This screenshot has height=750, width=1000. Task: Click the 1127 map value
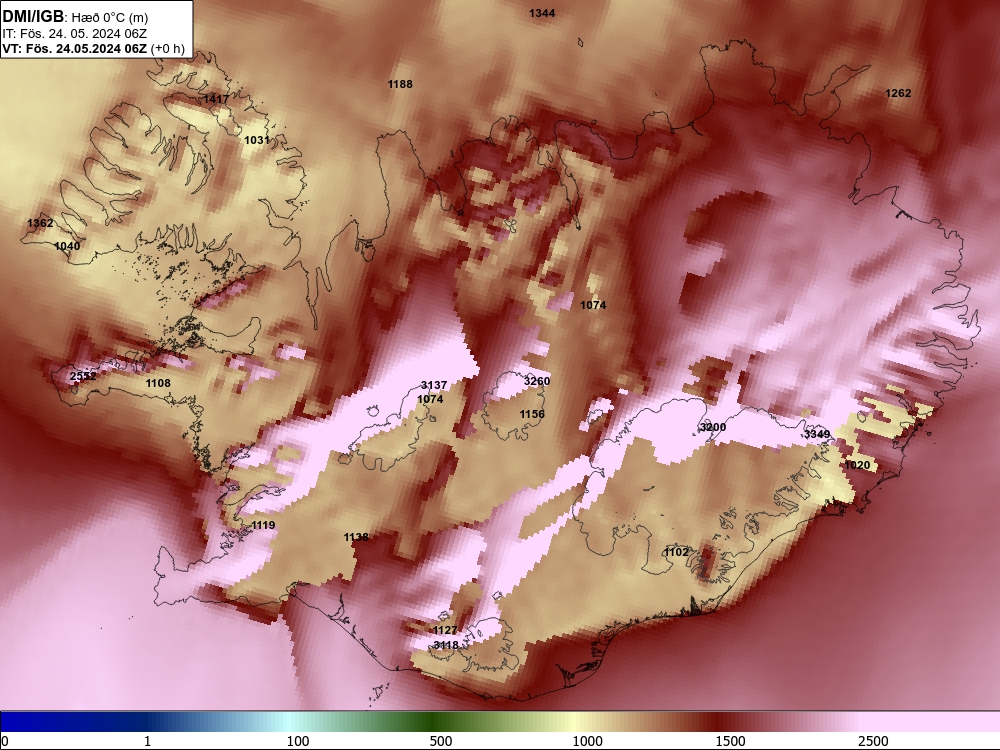pyautogui.click(x=445, y=630)
